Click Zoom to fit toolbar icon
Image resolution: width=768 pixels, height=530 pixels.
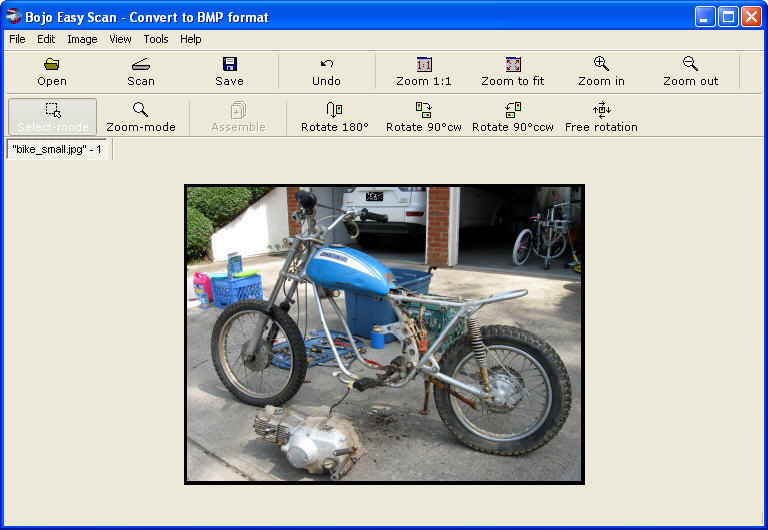click(x=512, y=72)
